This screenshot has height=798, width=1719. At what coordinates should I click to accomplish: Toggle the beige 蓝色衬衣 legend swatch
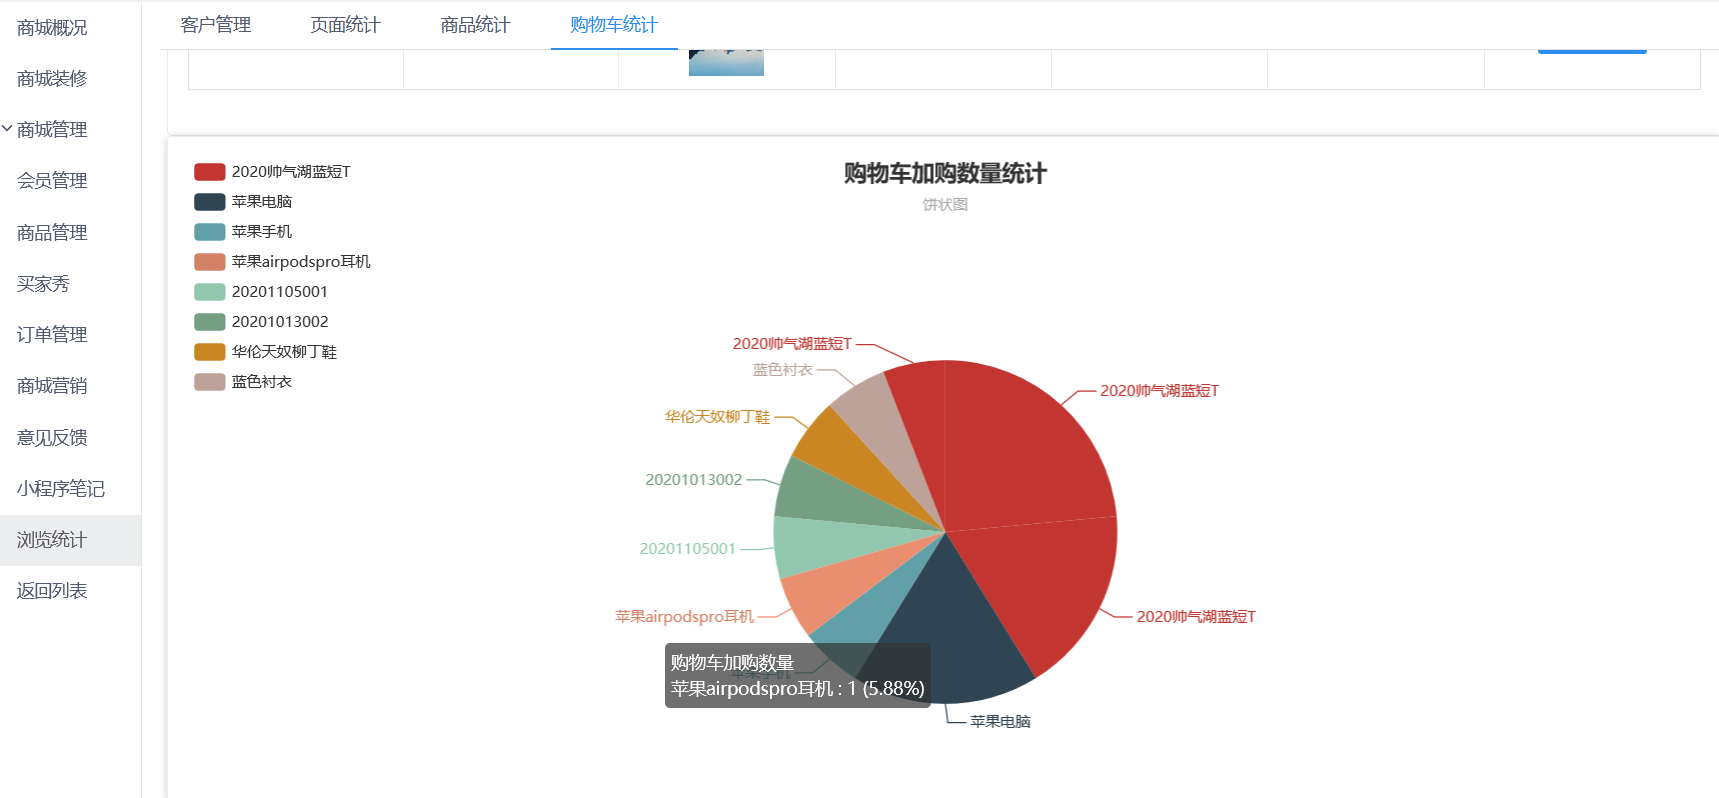point(210,382)
